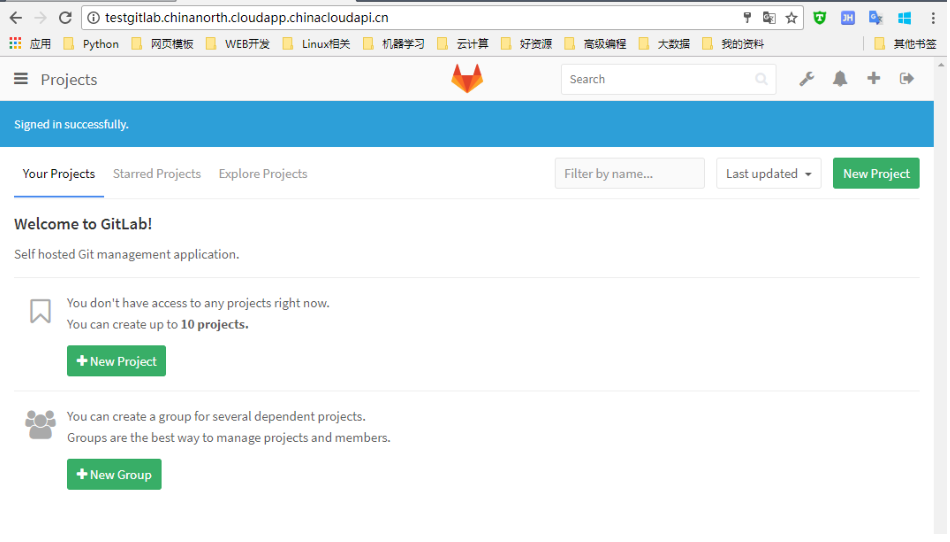Screen dimensions: 950x542
Task: Click the saved password key icon
Action: (x=747, y=18)
